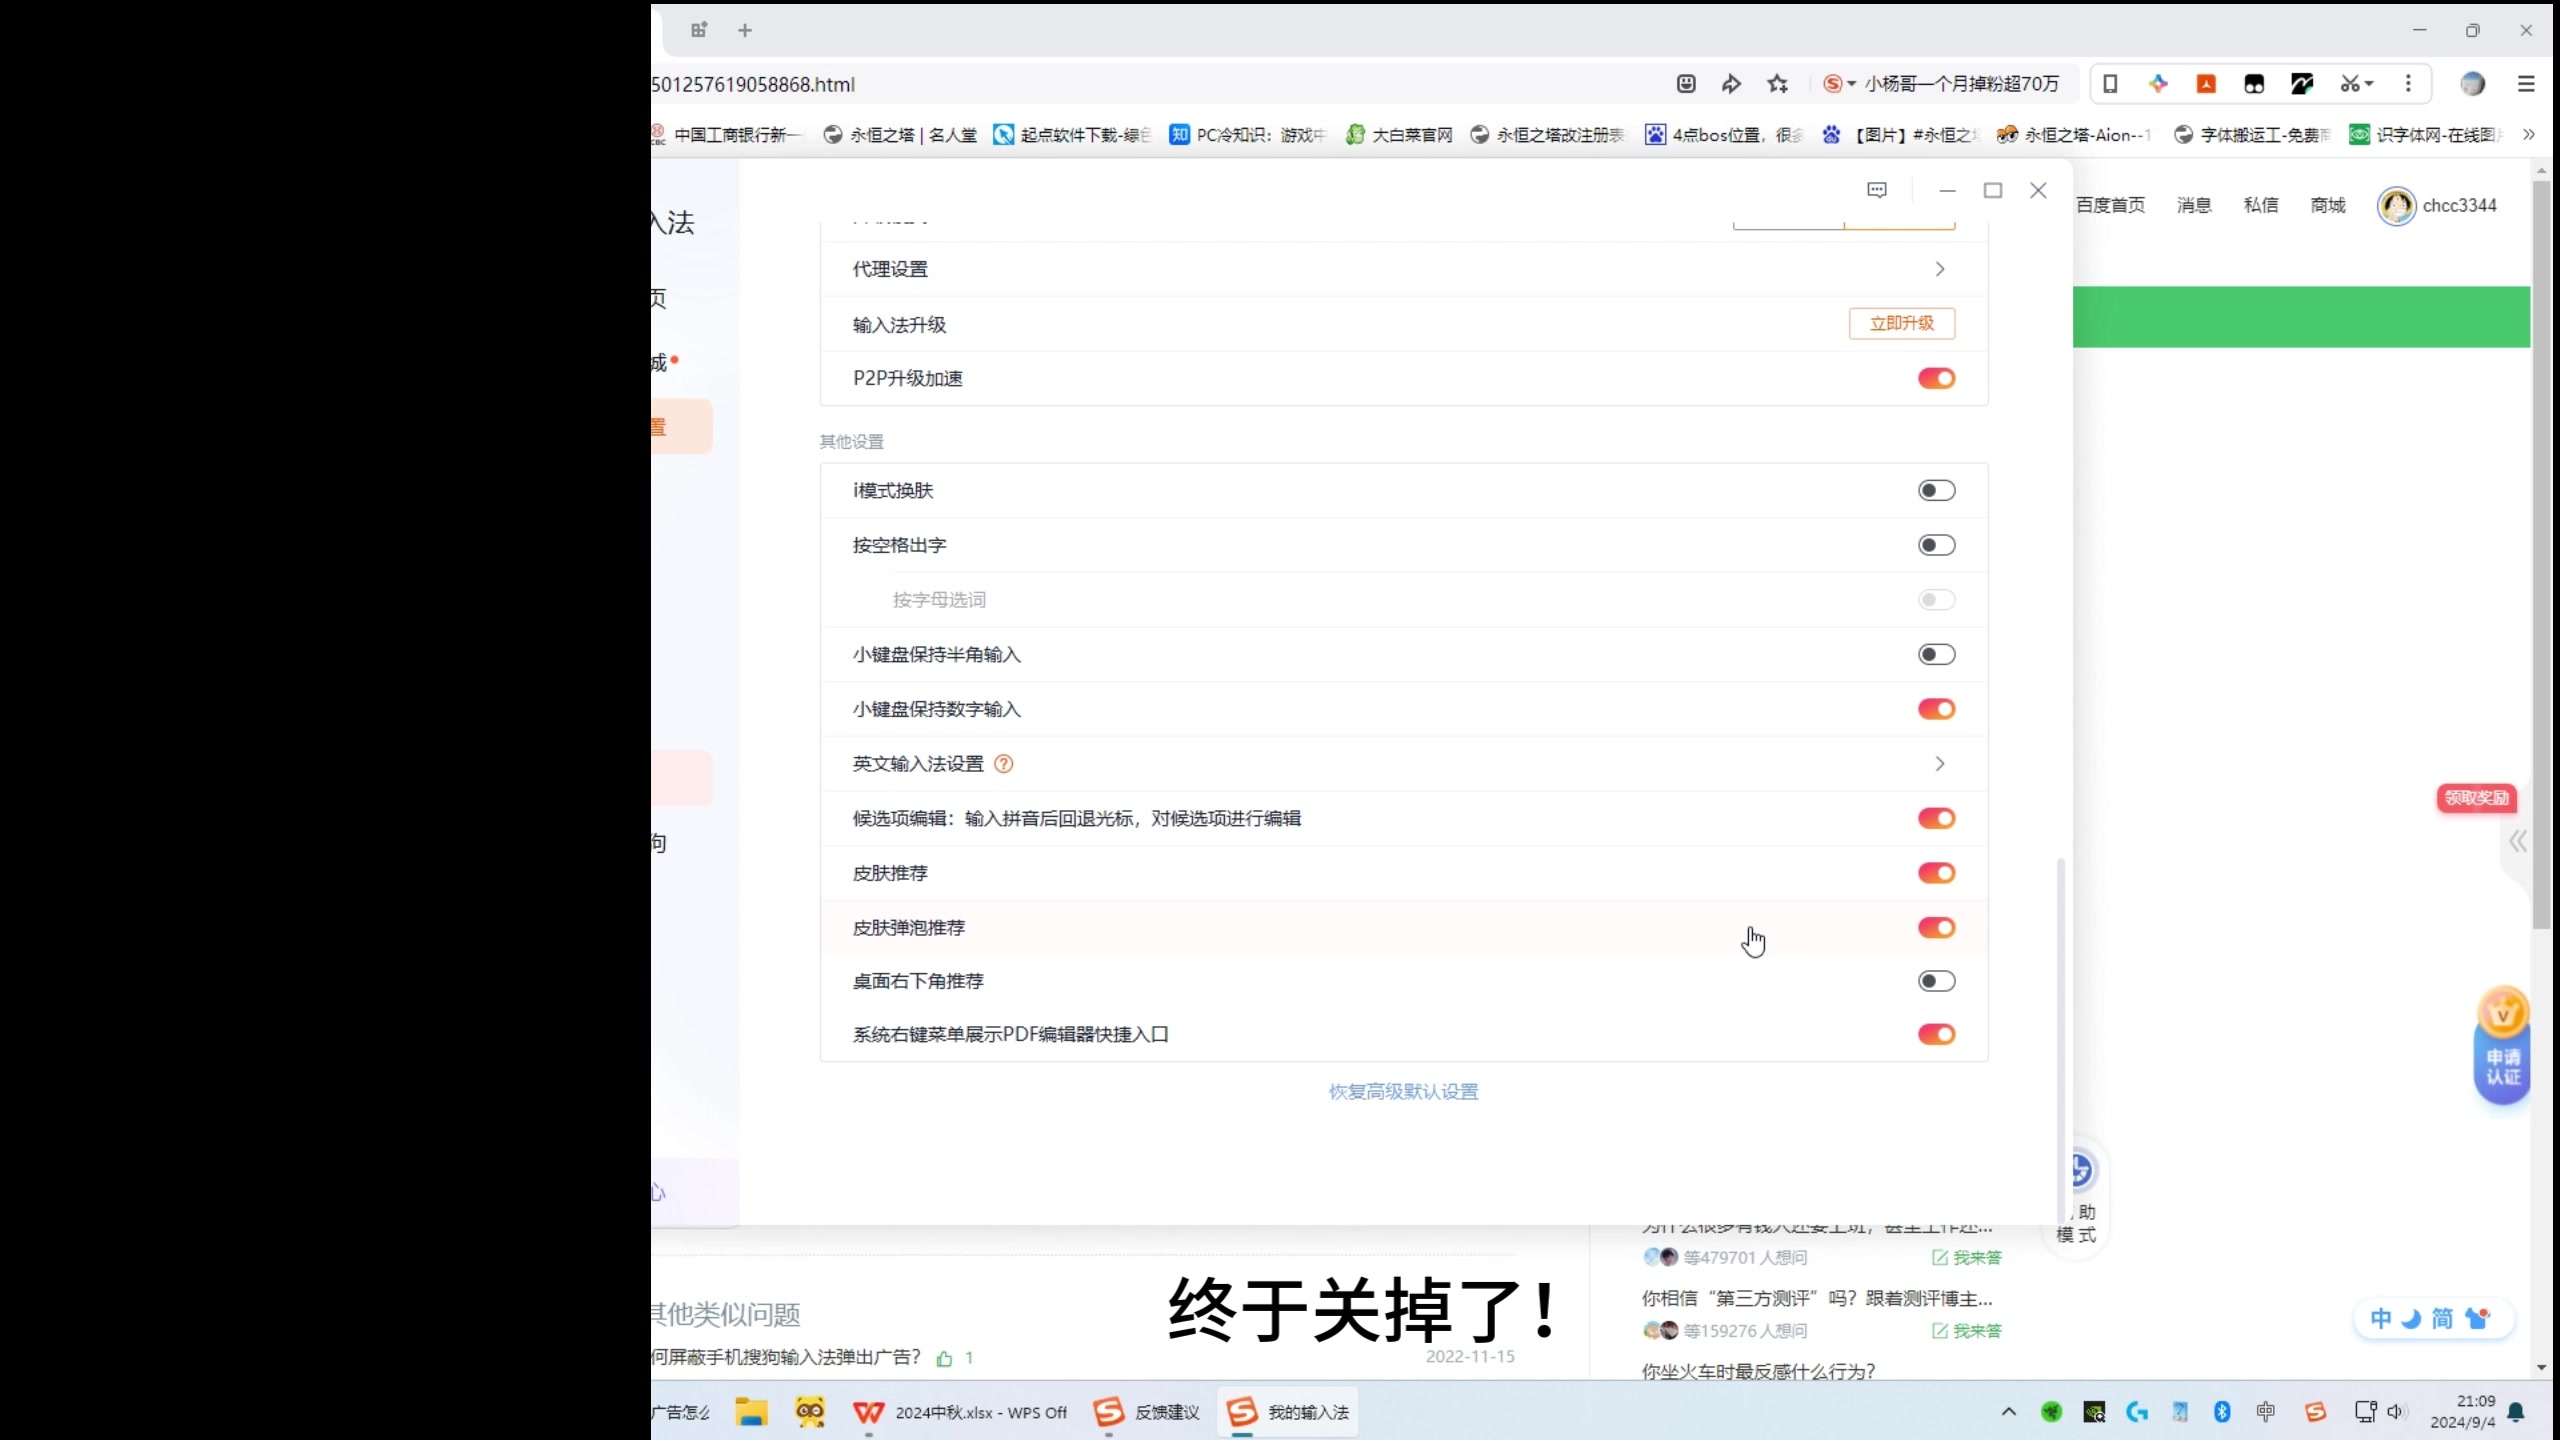The height and width of the screenshot is (1440, 2560).
Task: Click 我来答 beside 等479701人想问
Action: tap(1967, 1258)
